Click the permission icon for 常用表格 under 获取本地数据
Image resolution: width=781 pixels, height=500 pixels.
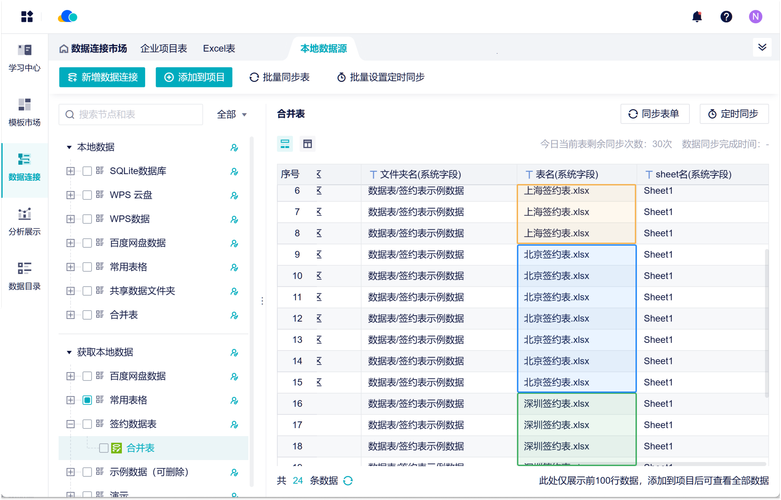[x=234, y=400]
